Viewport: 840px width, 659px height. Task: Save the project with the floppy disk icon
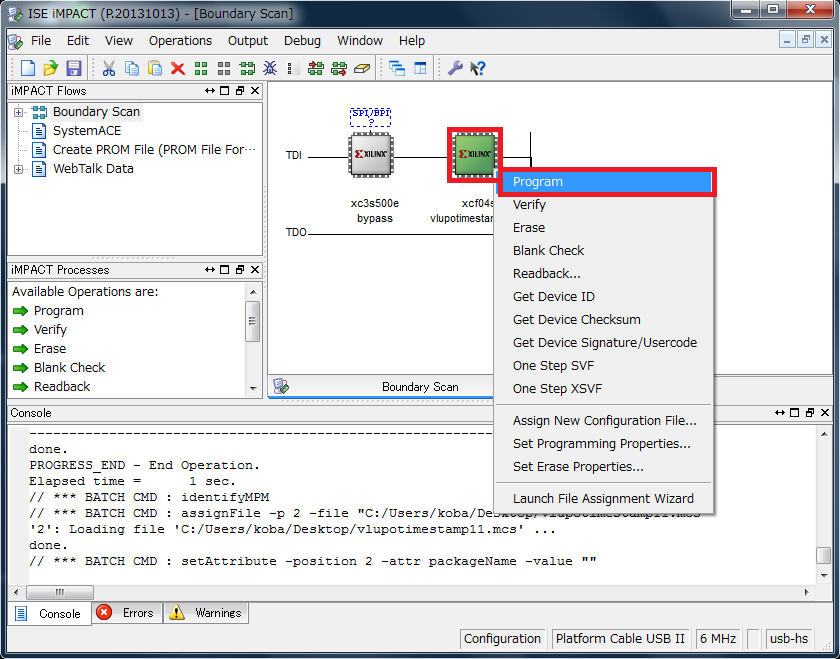point(73,68)
